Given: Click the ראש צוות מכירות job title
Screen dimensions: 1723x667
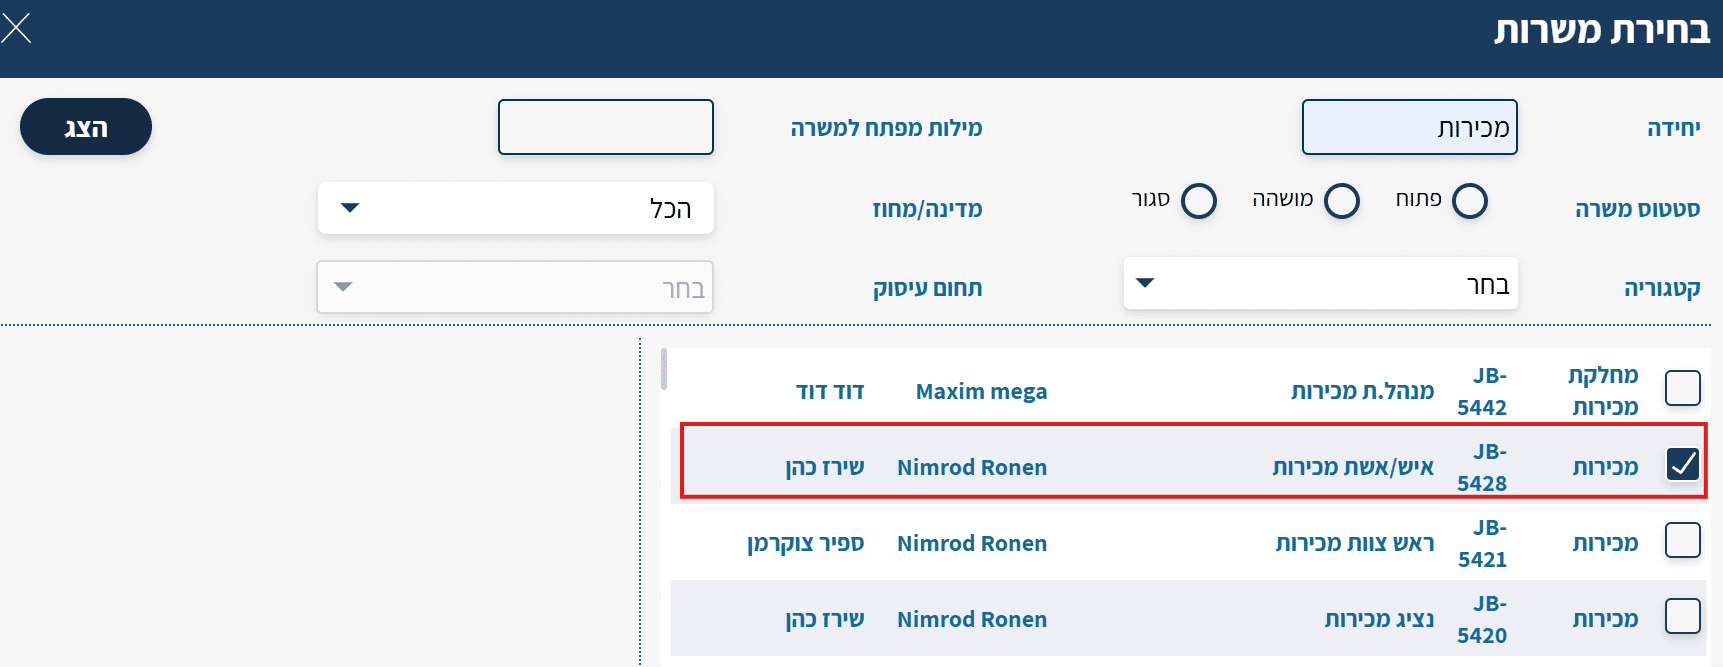Looking at the screenshot, I should coord(1354,544).
